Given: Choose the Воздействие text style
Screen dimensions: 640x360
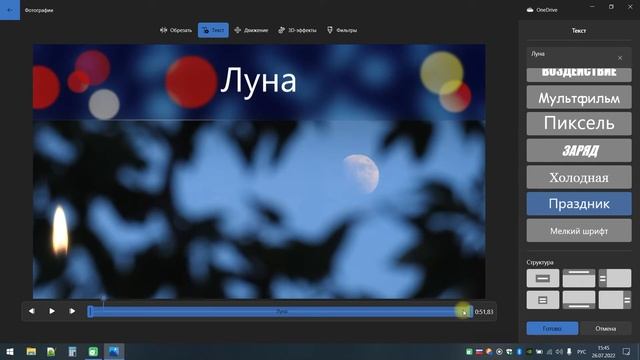Looking at the screenshot, I should [579, 75].
